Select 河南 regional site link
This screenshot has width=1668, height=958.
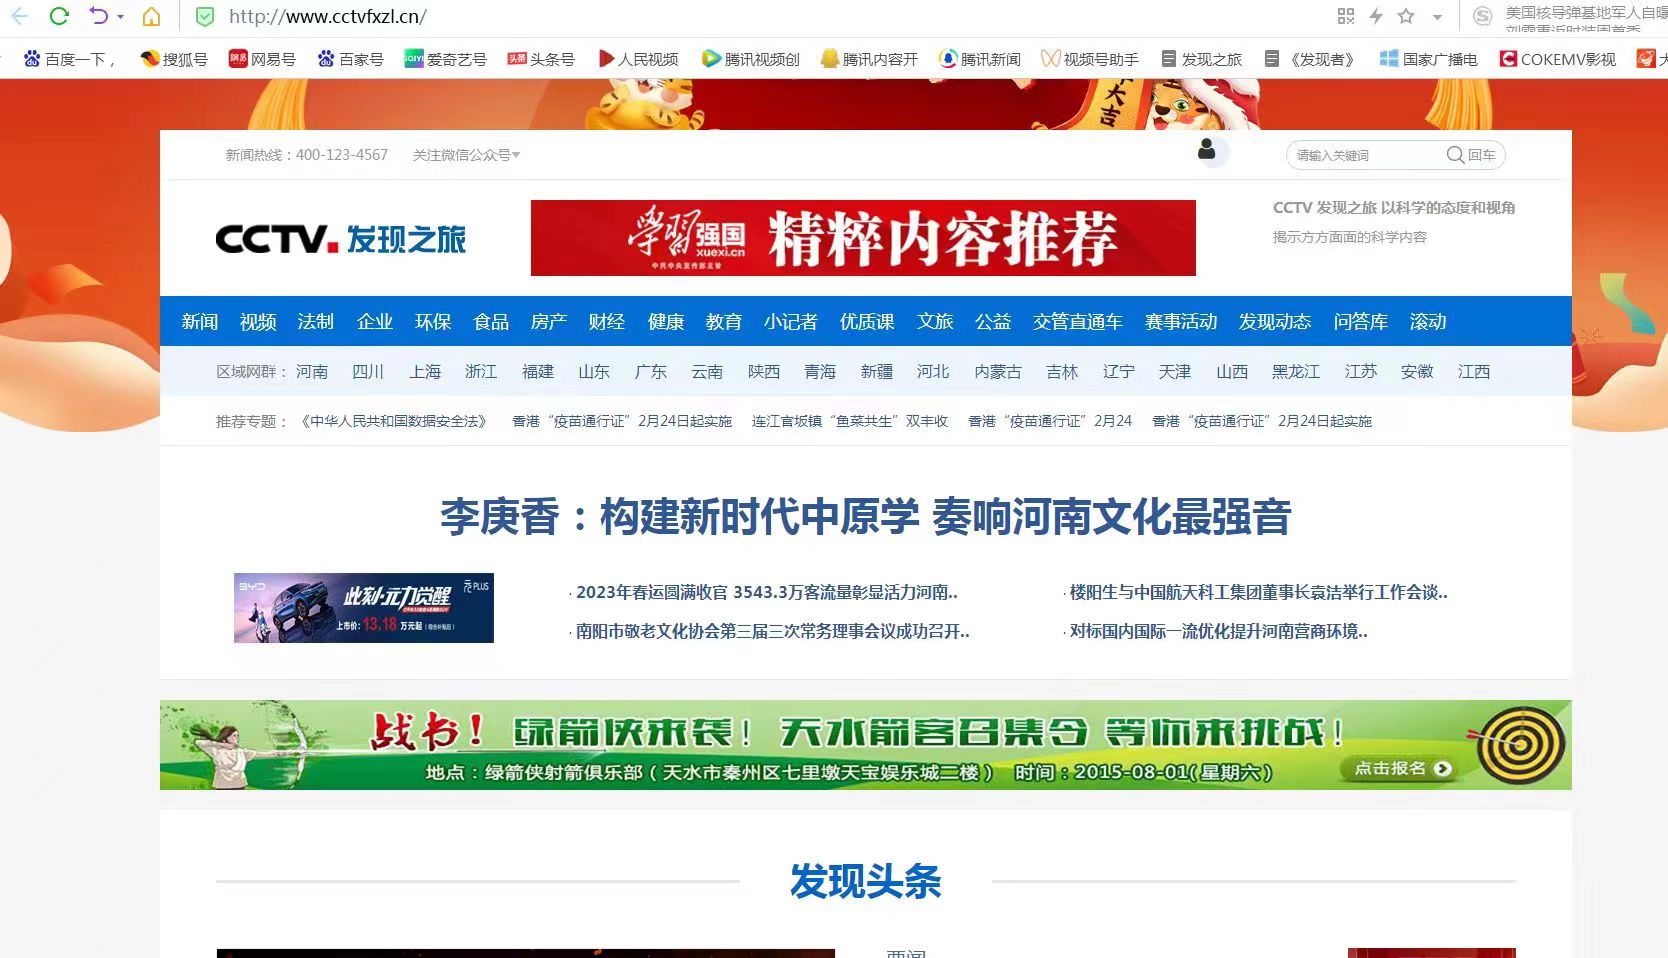click(312, 371)
